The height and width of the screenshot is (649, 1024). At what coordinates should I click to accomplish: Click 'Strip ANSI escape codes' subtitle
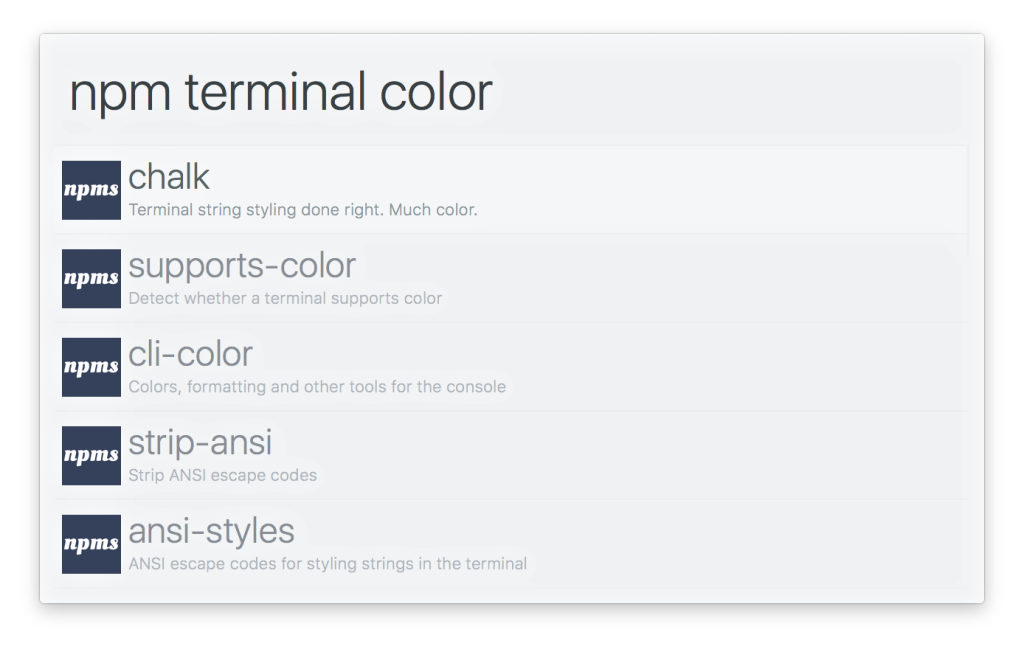pyautogui.click(x=222, y=475)
